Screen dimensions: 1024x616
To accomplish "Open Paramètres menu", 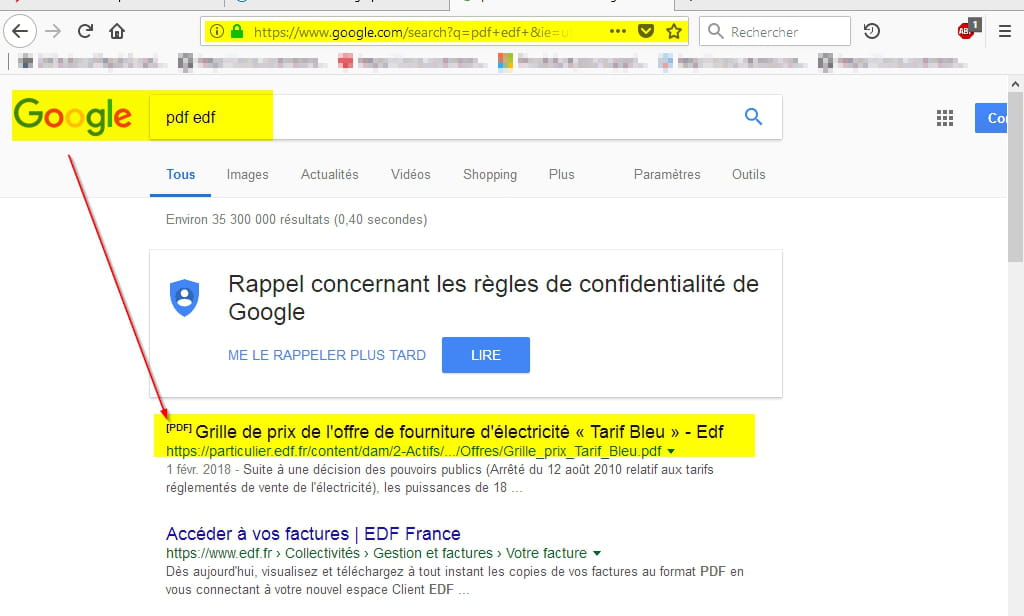I will click(x=667, y=174).
